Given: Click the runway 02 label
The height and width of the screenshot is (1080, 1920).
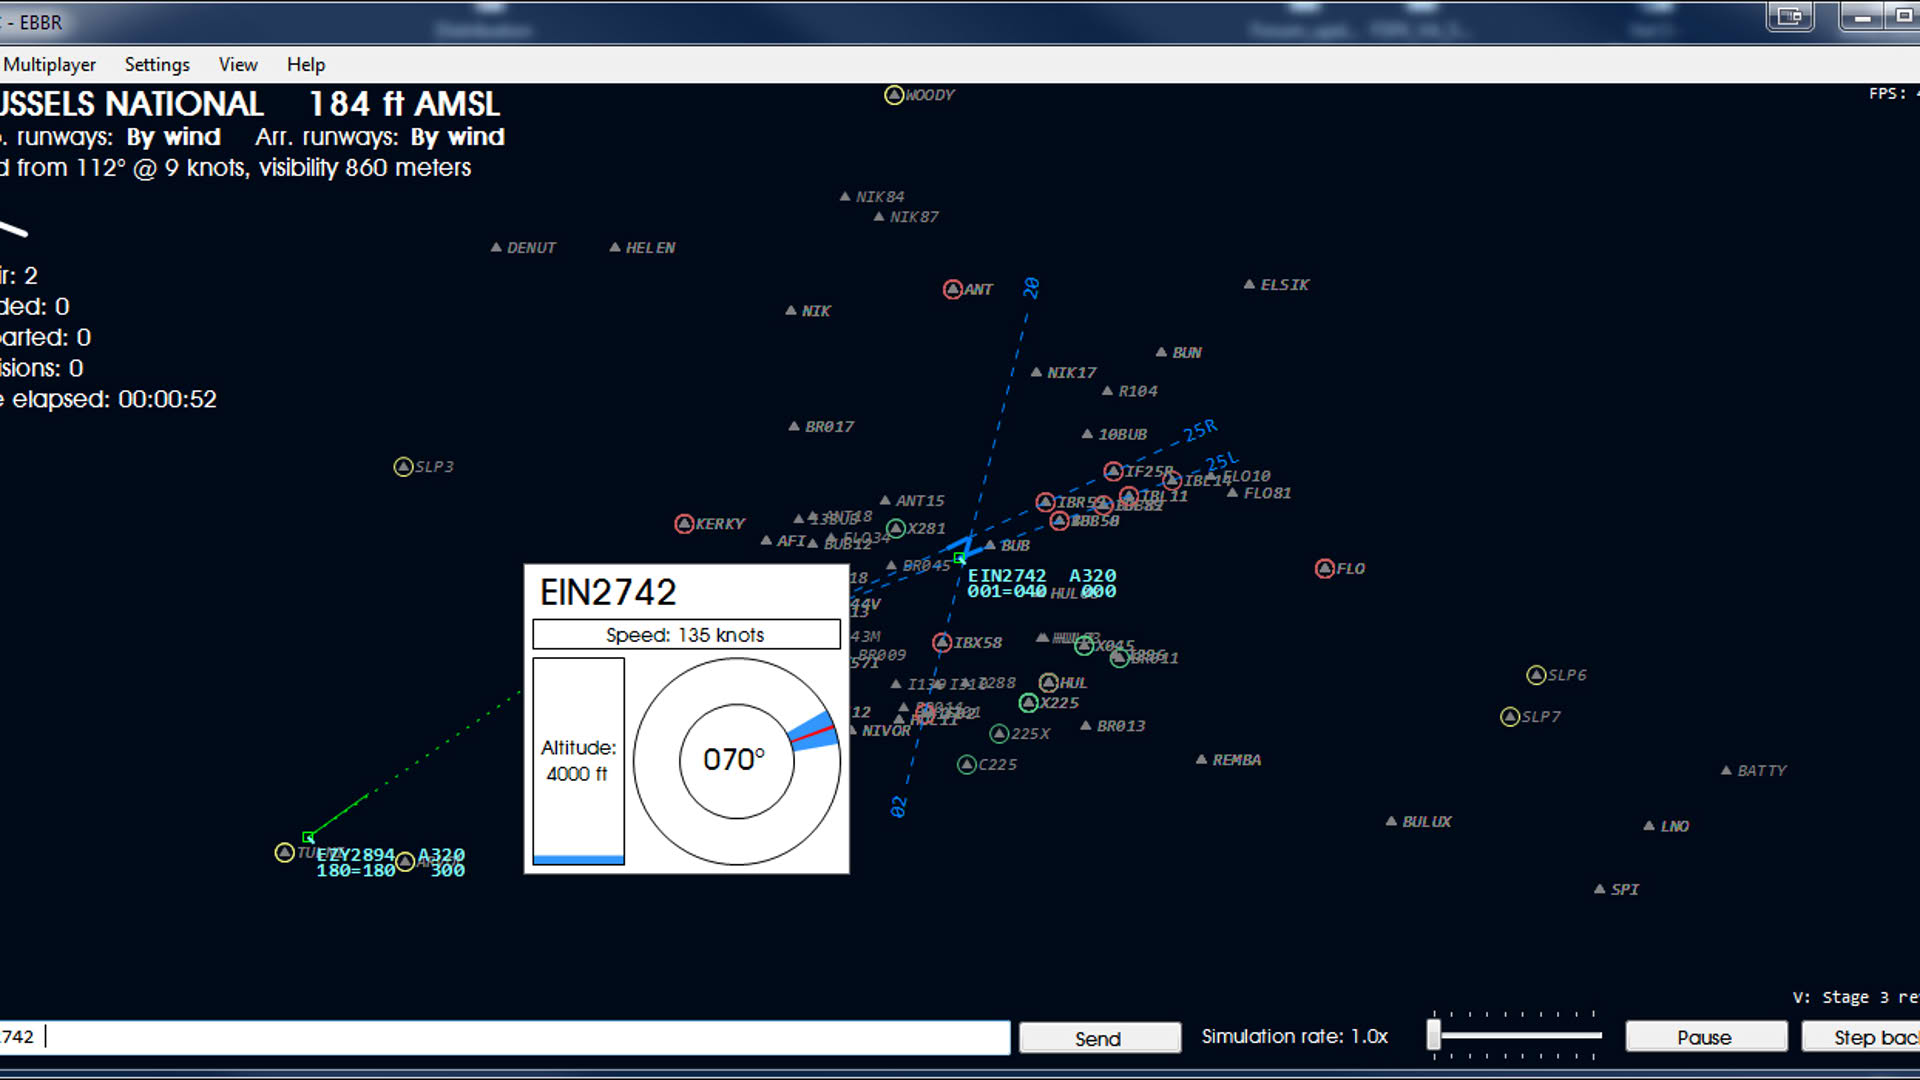Looking at the screenshot, I should pyautogui.click(x=898, y=807).
